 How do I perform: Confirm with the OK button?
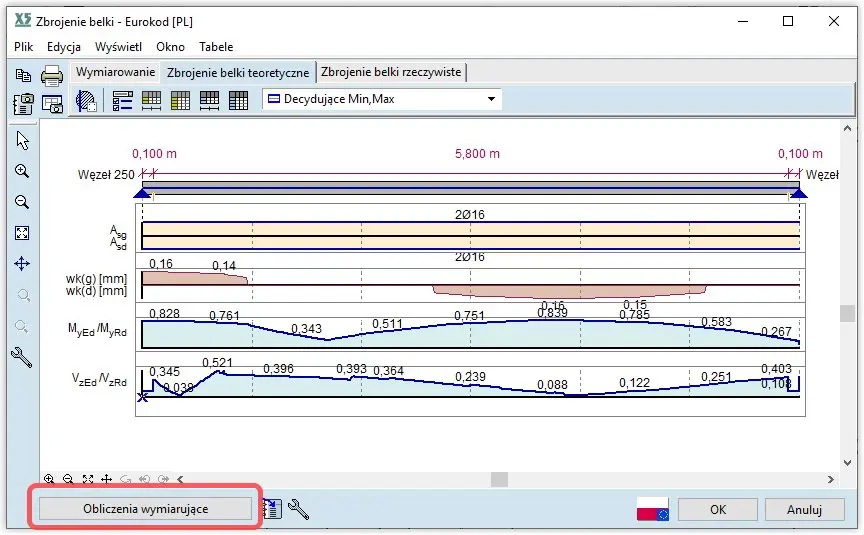pos(717,509)
